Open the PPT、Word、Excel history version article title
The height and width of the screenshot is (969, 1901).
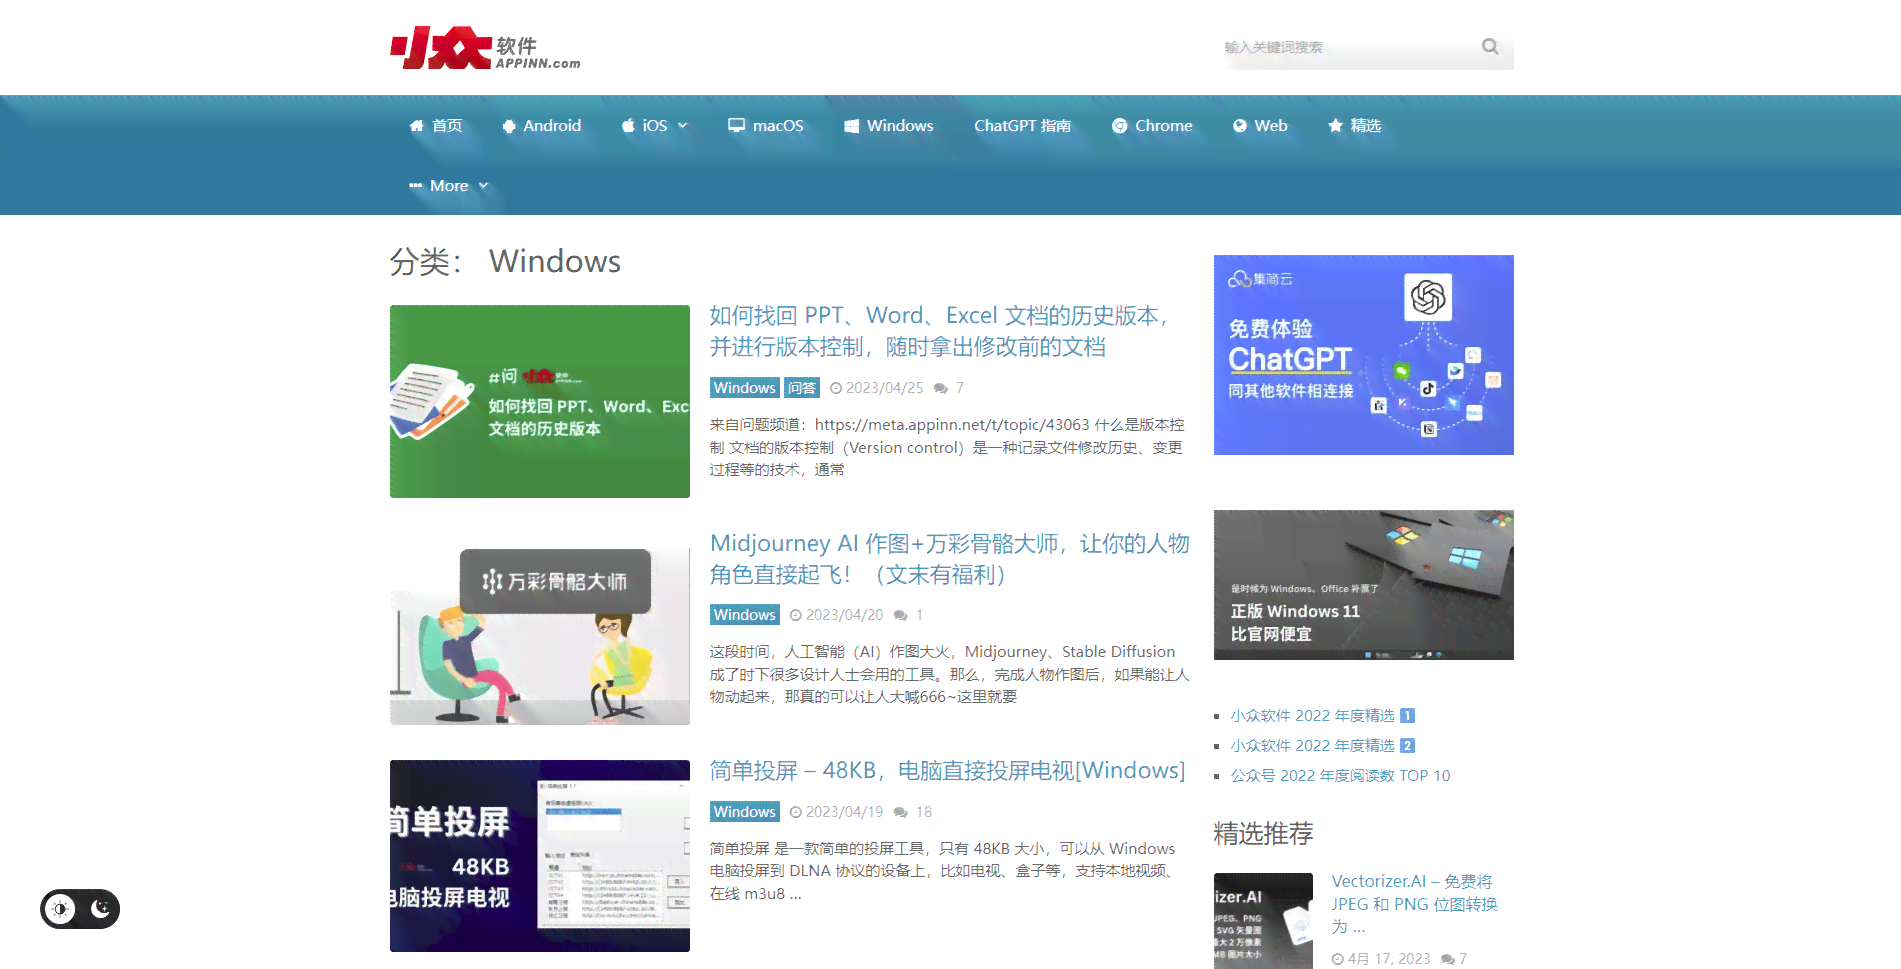coord(940,331)
